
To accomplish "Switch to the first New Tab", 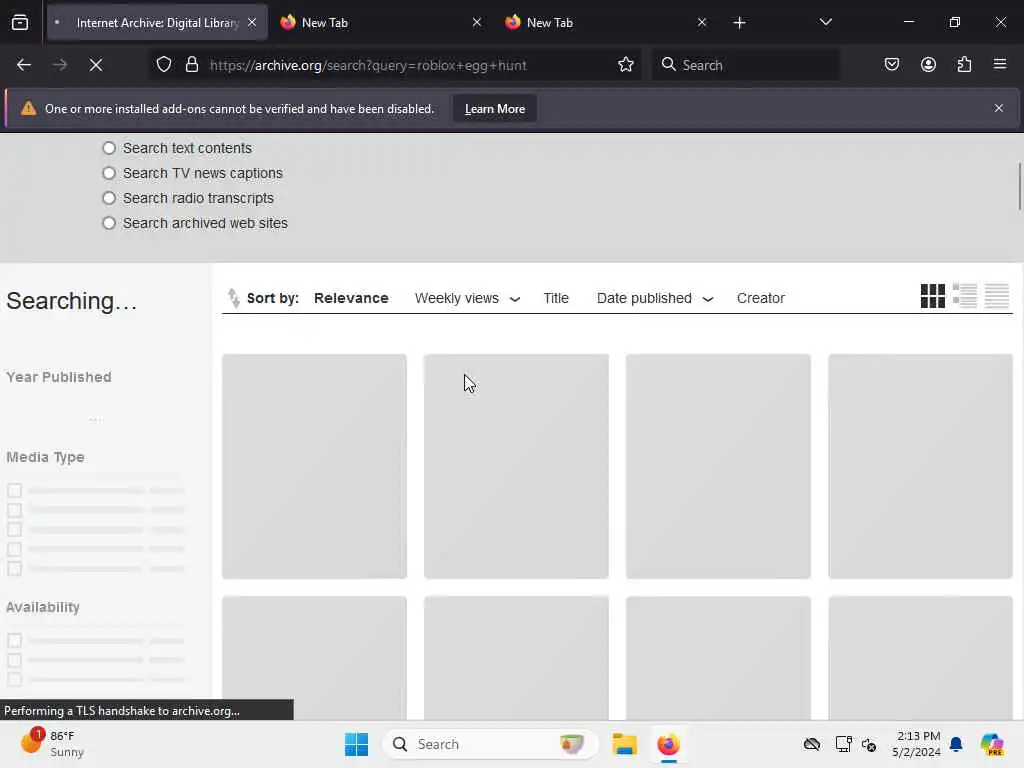I will [380, 22].
